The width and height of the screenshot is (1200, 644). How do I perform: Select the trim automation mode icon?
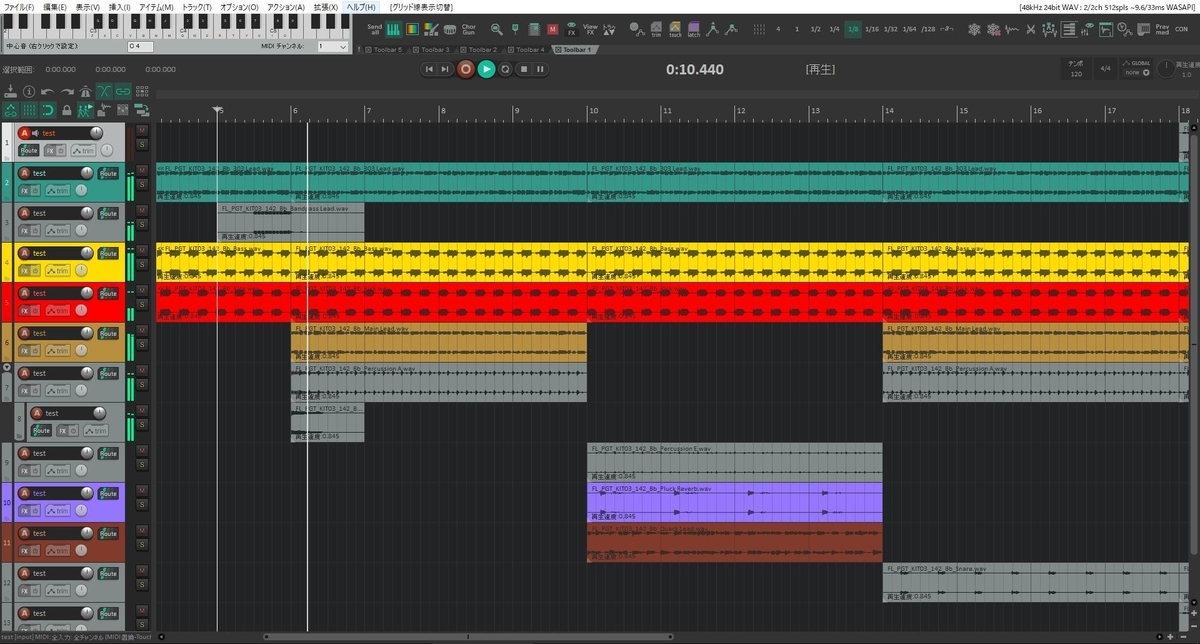tap(656, 30)
